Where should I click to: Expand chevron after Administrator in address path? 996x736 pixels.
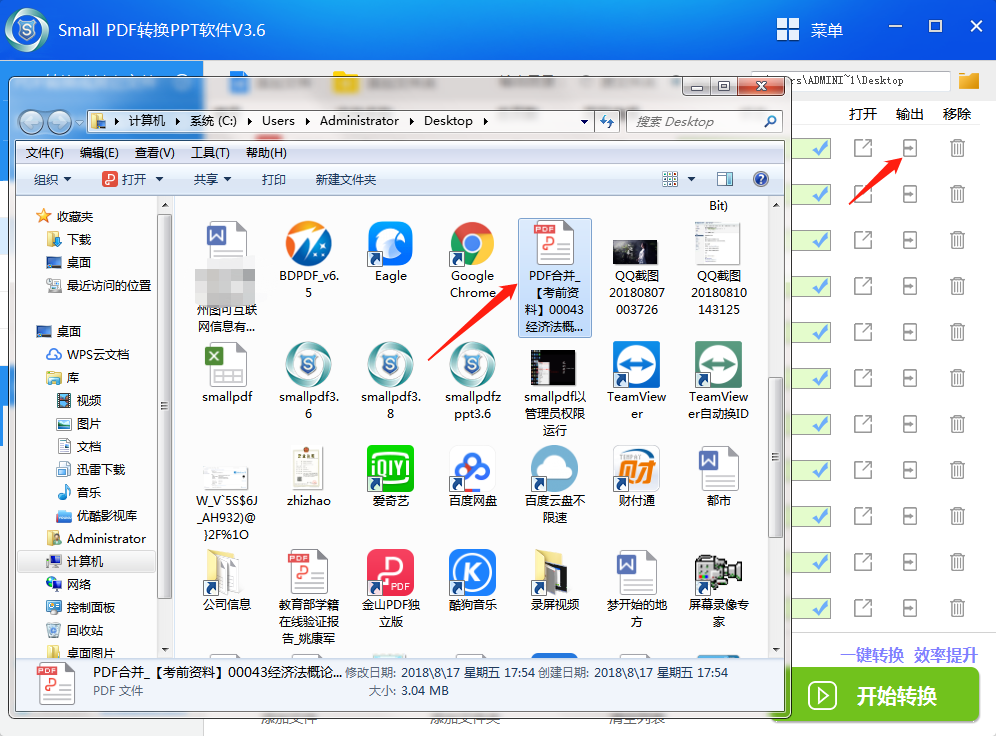412,121
